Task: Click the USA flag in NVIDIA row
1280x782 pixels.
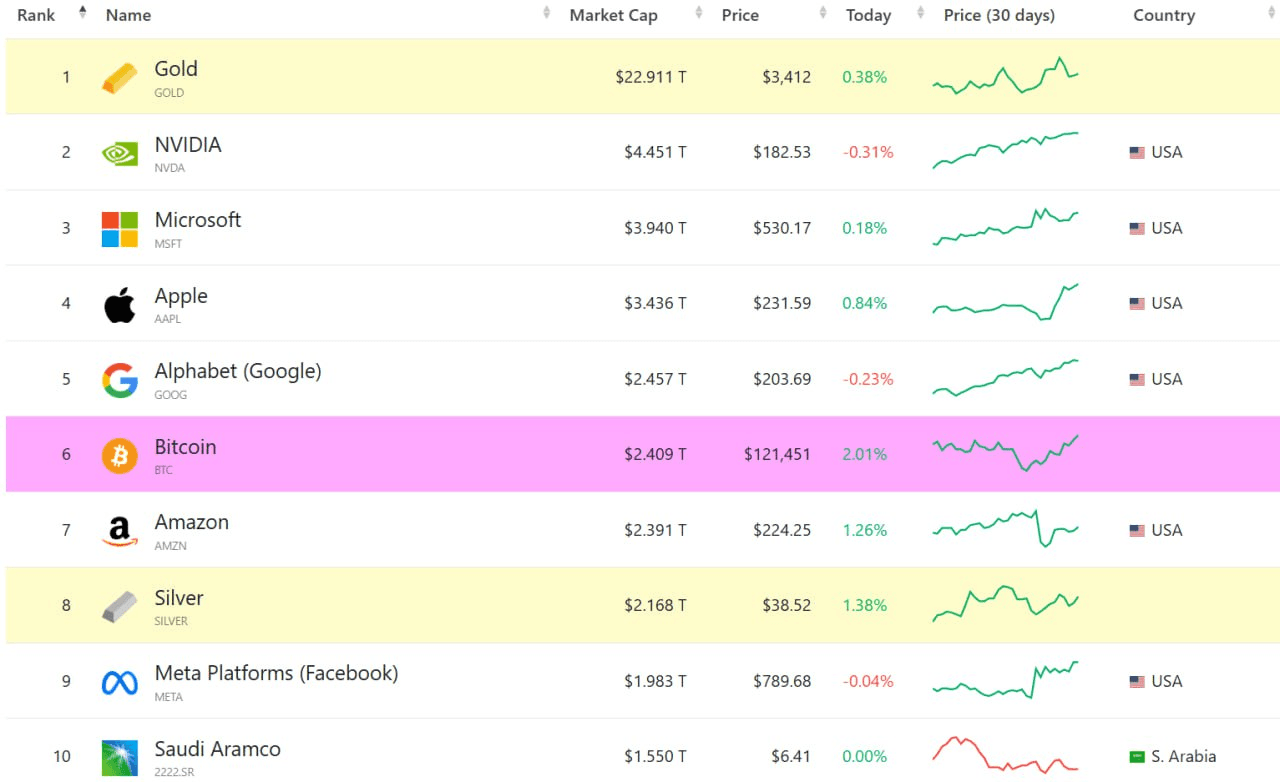Action: (x=1137, y=153)
